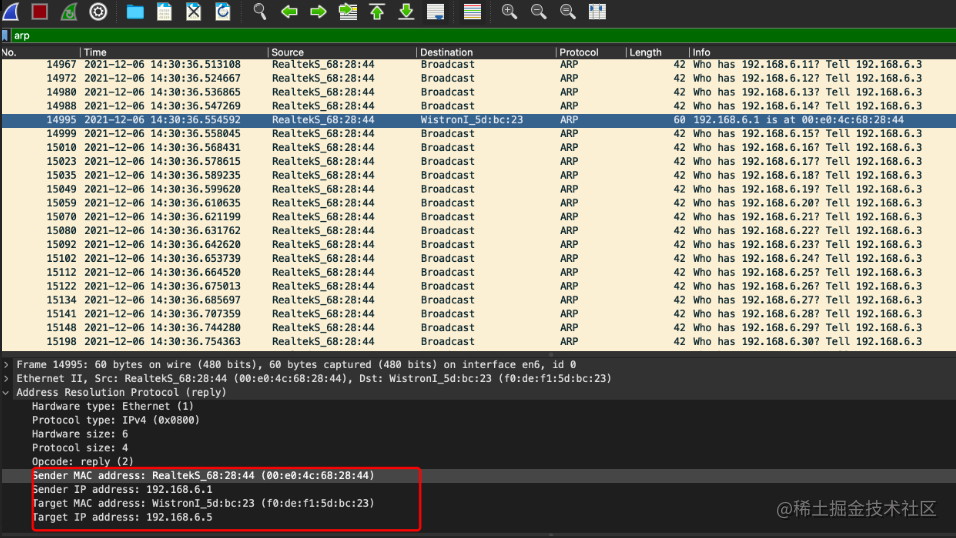Select packet 14988 asking for 192.168.6.14

(x=478, y=106)
